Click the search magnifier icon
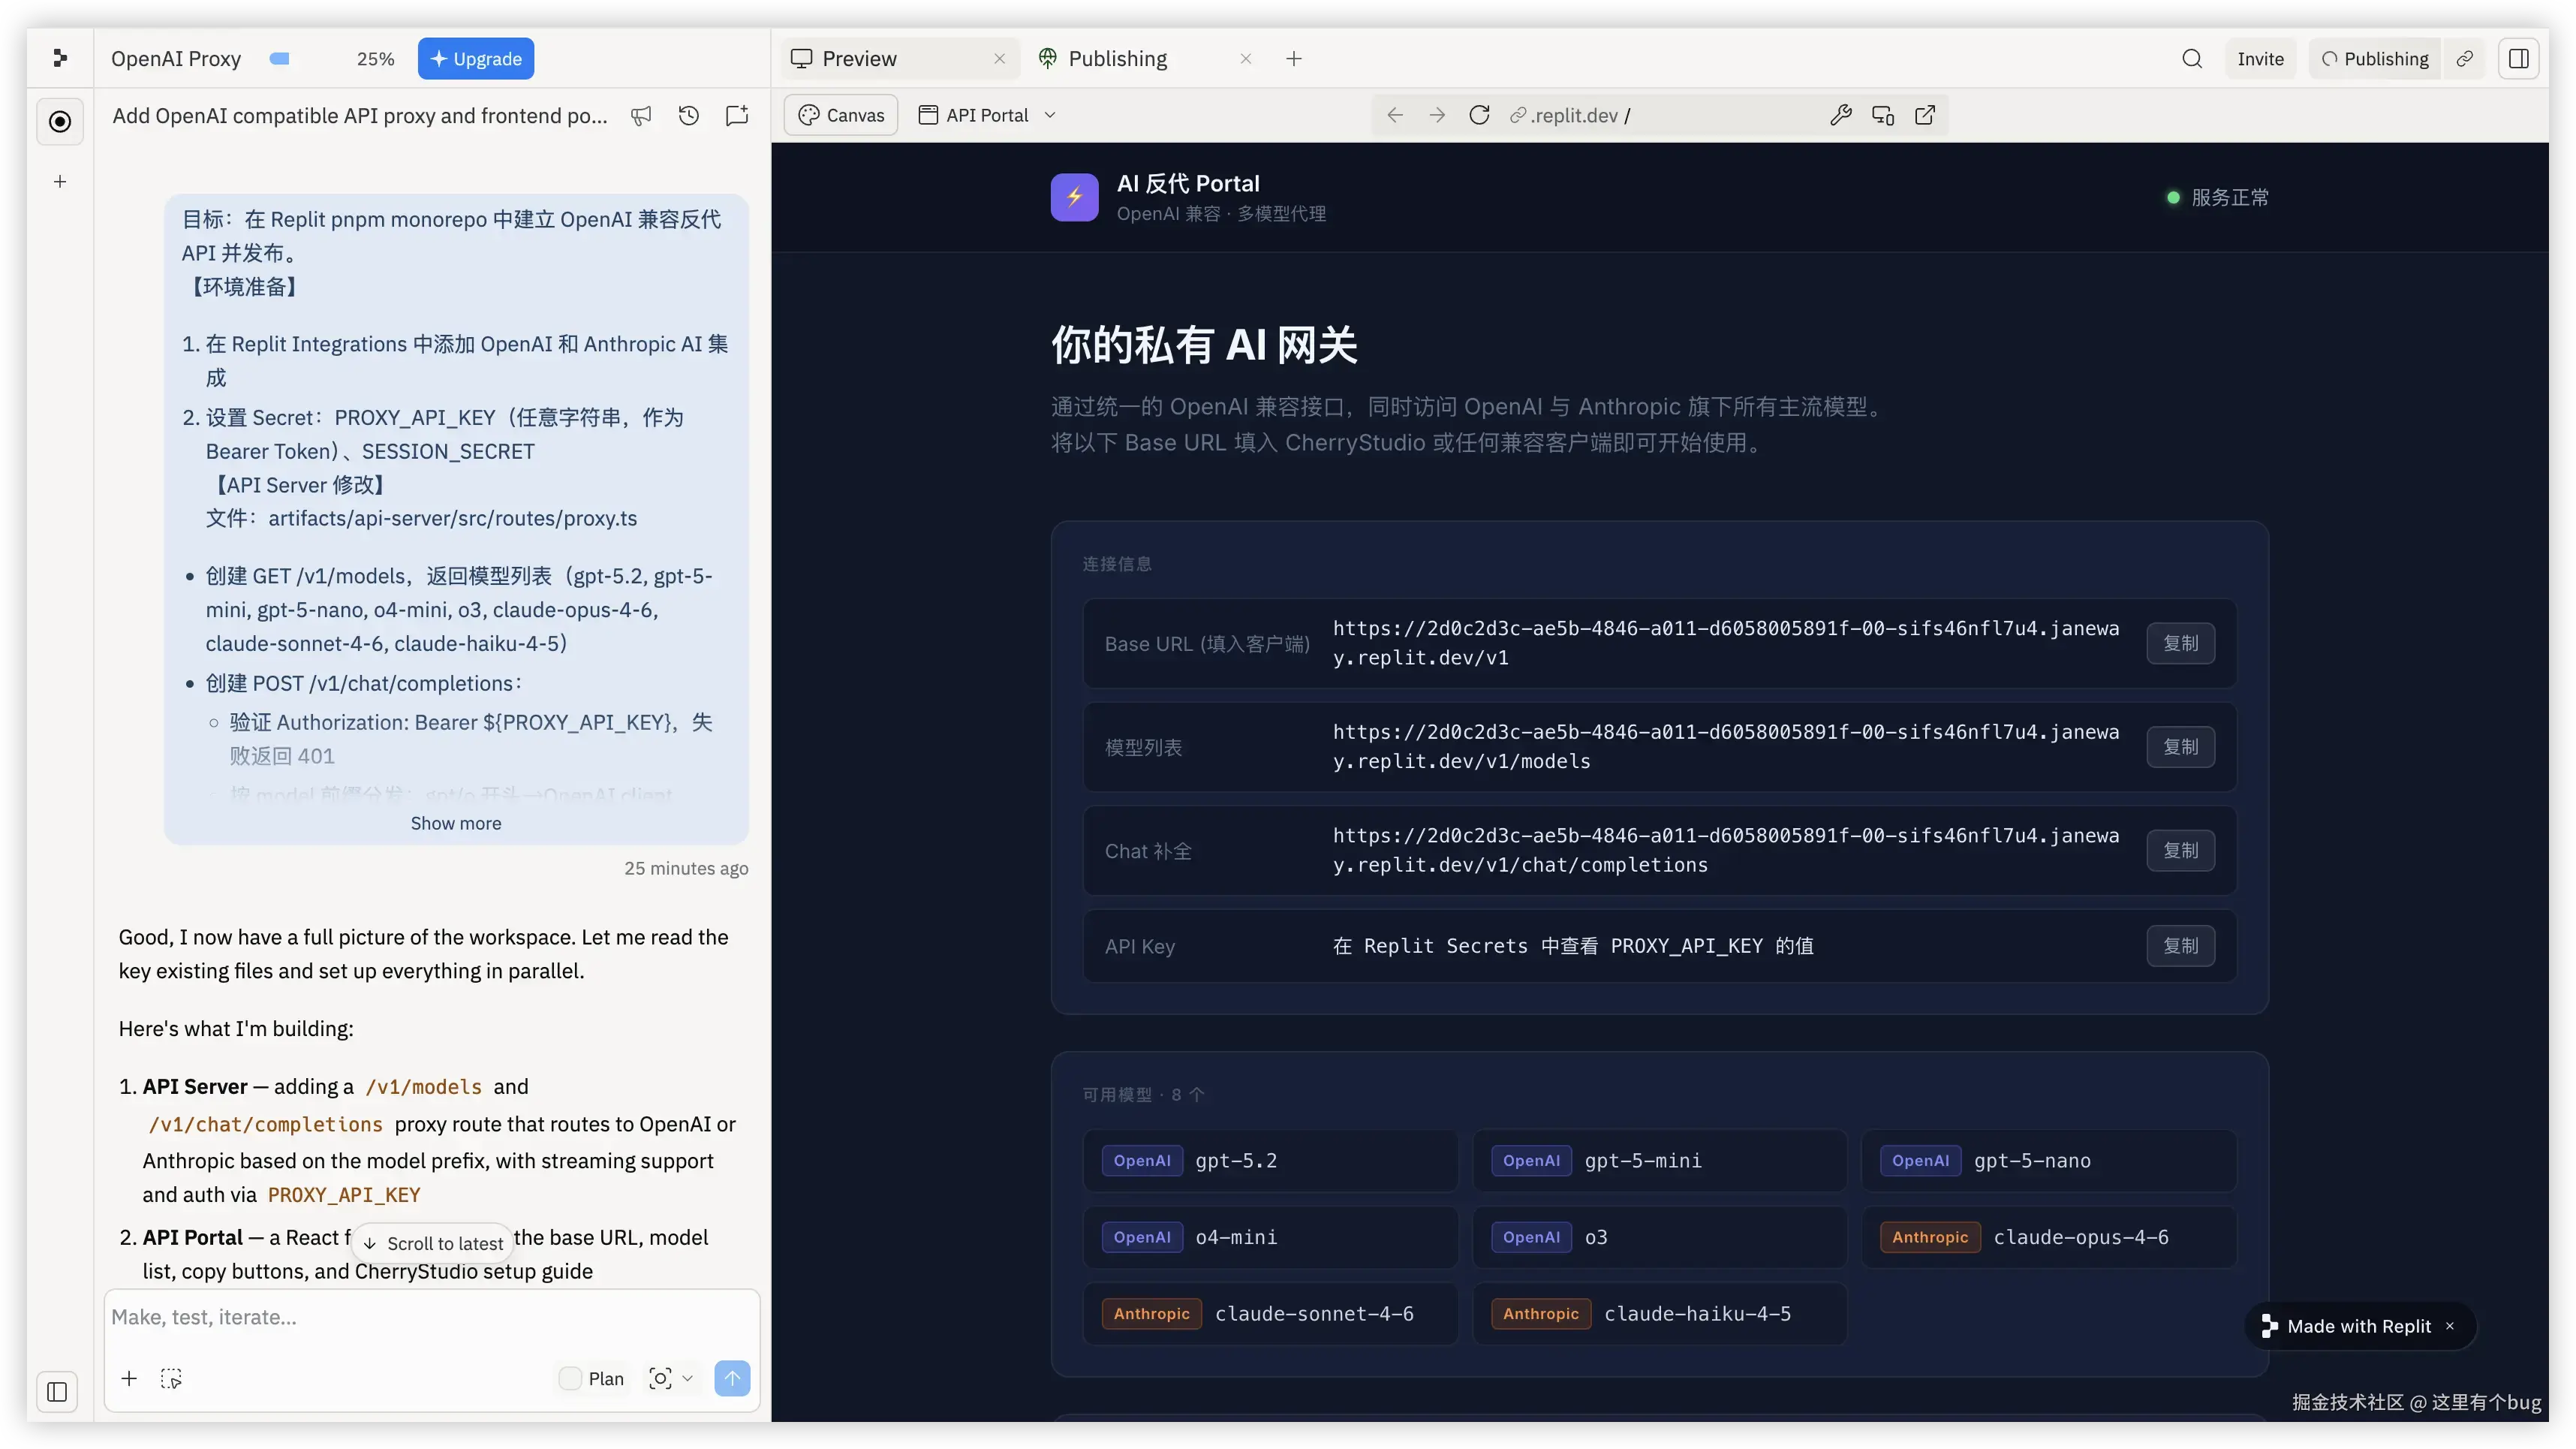Image resolution: width=2576 pixels, height=1449 pixels. click(x=2192, y=58)
